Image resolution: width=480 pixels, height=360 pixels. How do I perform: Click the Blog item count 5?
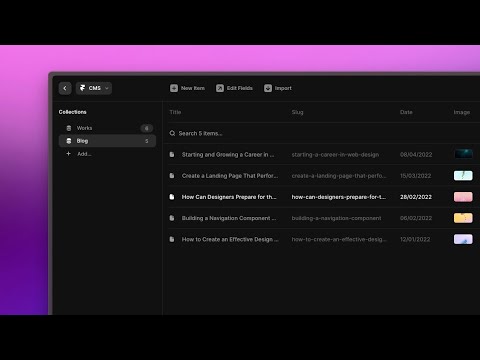(146, 141)
